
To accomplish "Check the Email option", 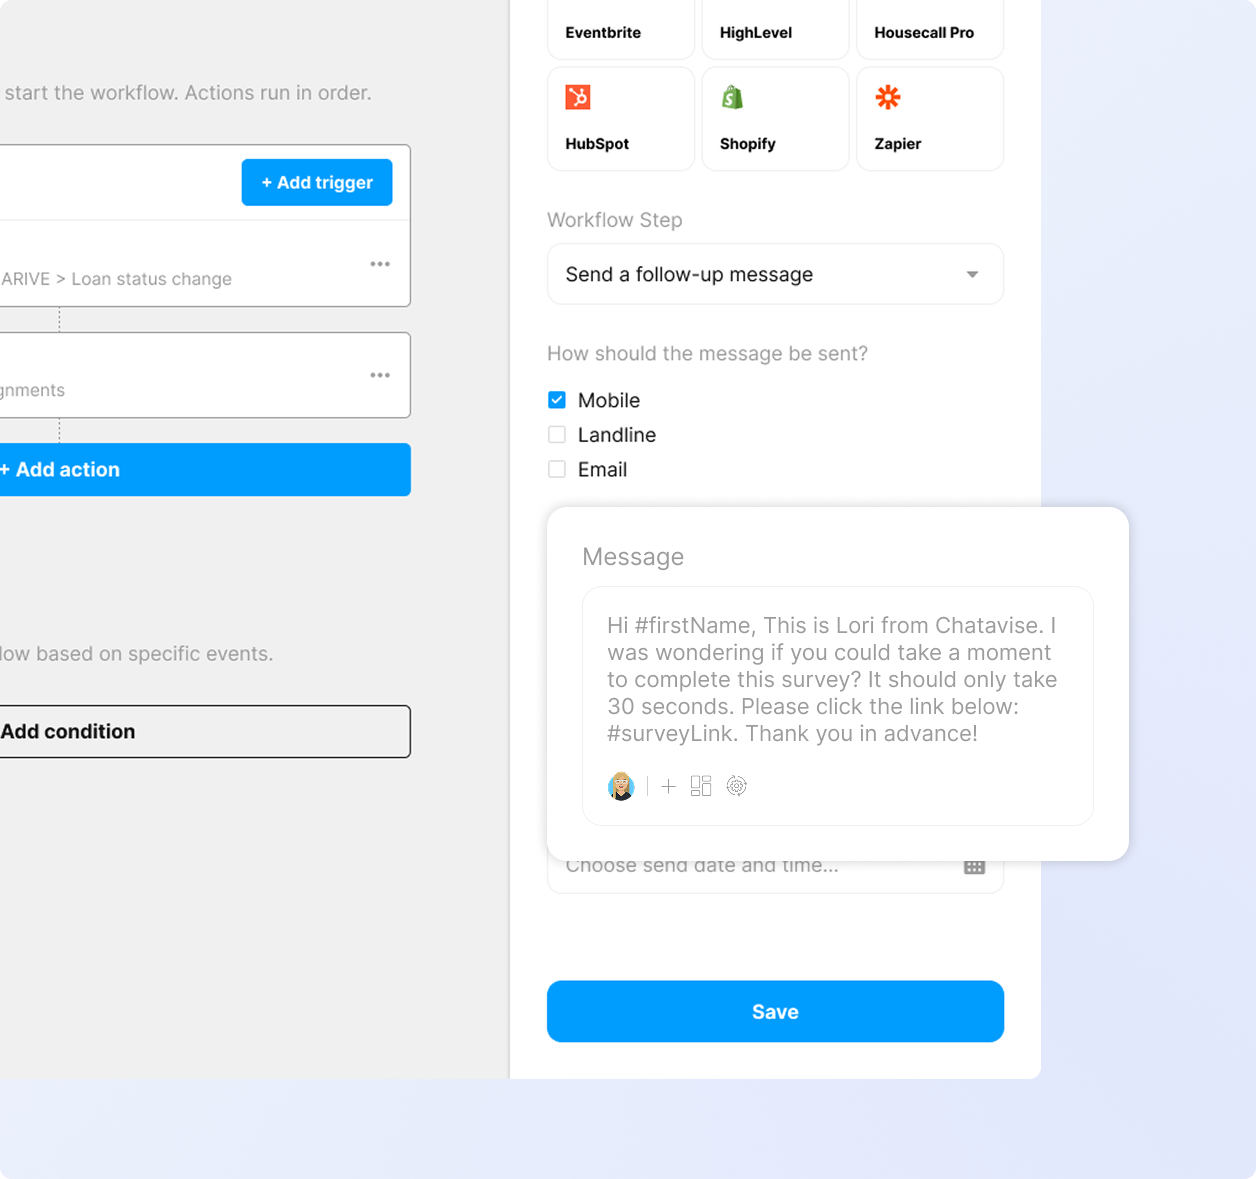I will click(x=557, y=469).
